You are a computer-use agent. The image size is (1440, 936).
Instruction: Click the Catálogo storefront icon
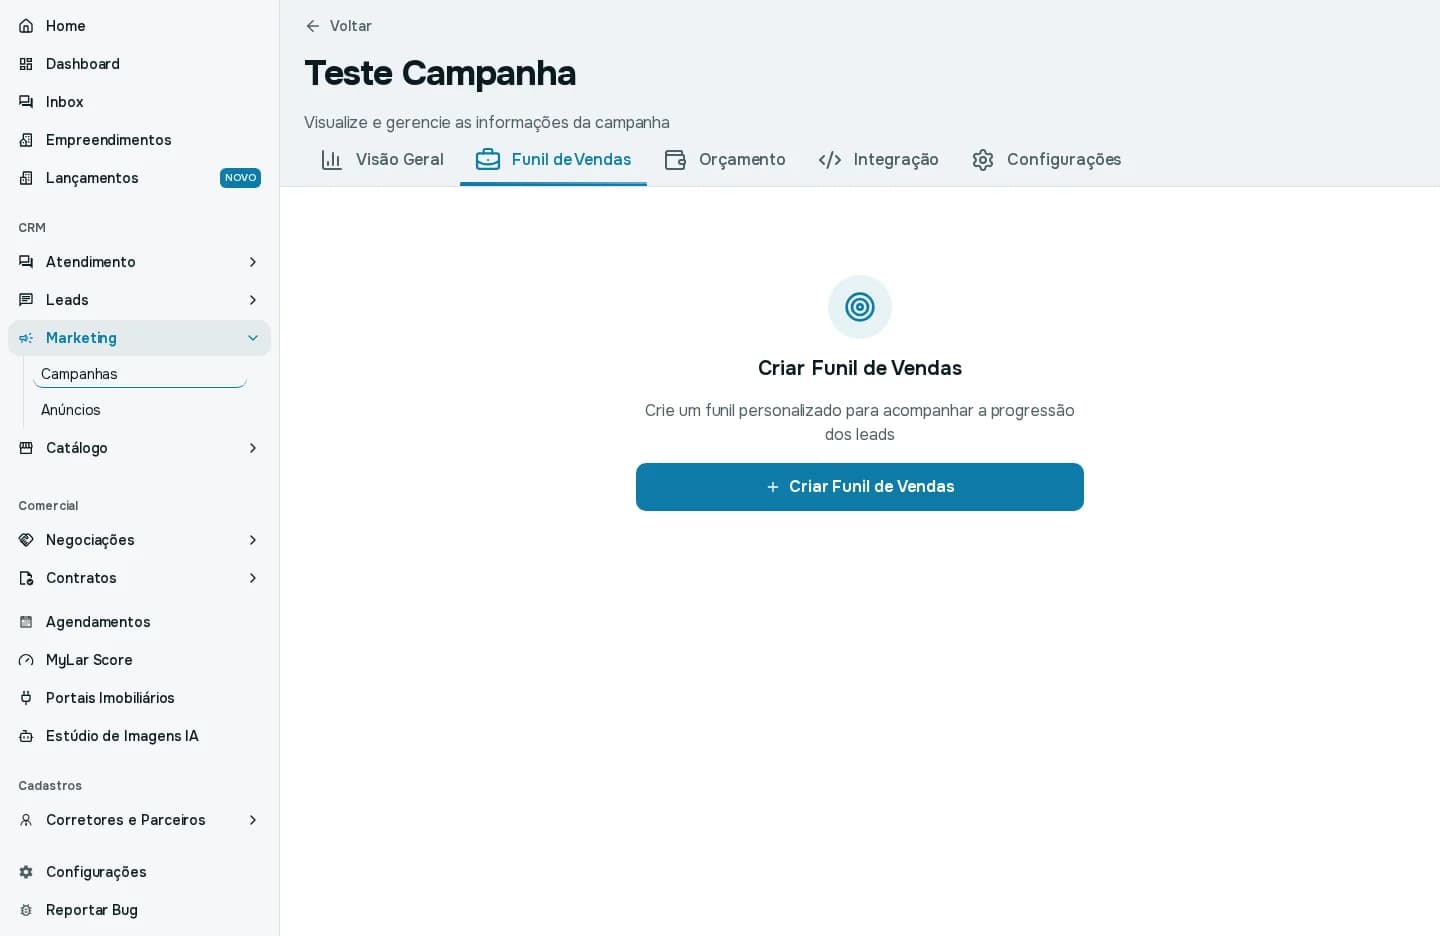point(26,448)
